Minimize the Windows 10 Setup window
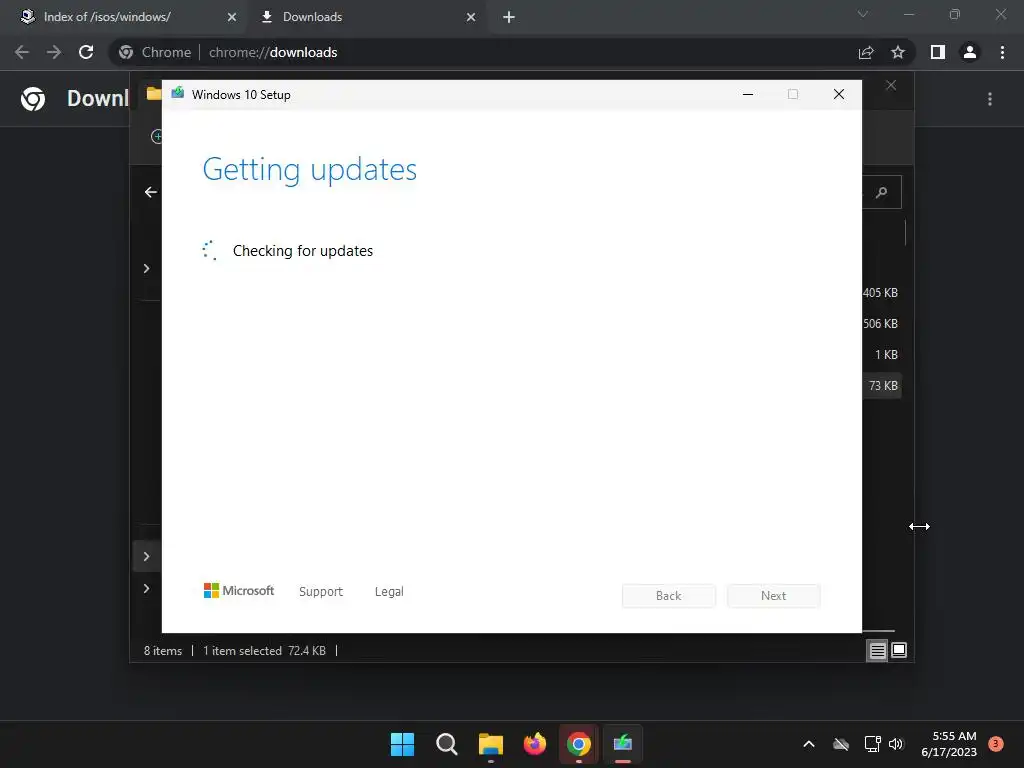 [748, 94]
